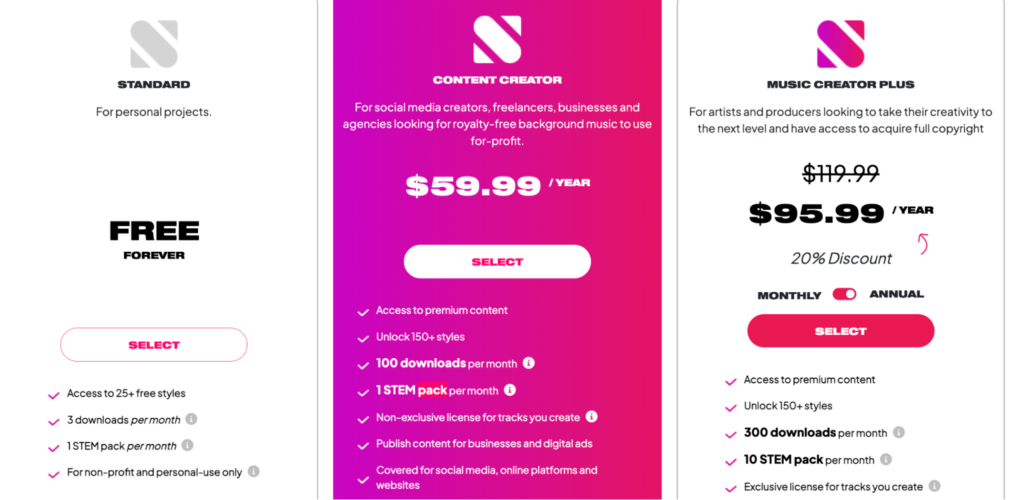Show info for non-profit and personal-use only
This screenshot has height=500, width=1024.
253,471
